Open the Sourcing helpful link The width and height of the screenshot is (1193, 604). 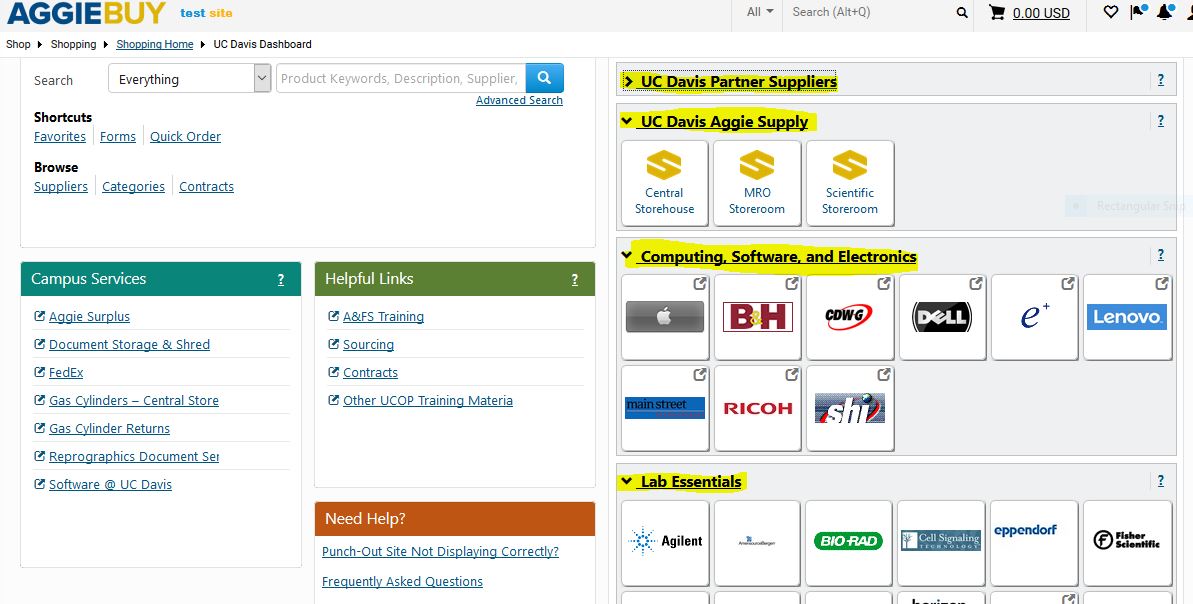tap(368, 345)
